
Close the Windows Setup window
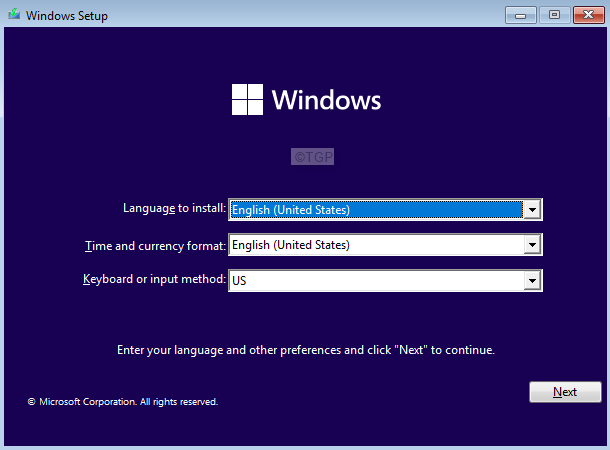[x=589, y=15]
